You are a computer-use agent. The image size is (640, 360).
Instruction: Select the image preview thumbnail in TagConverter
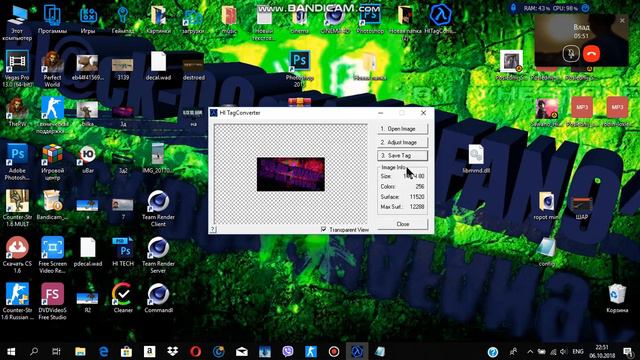tap(291, 174)
